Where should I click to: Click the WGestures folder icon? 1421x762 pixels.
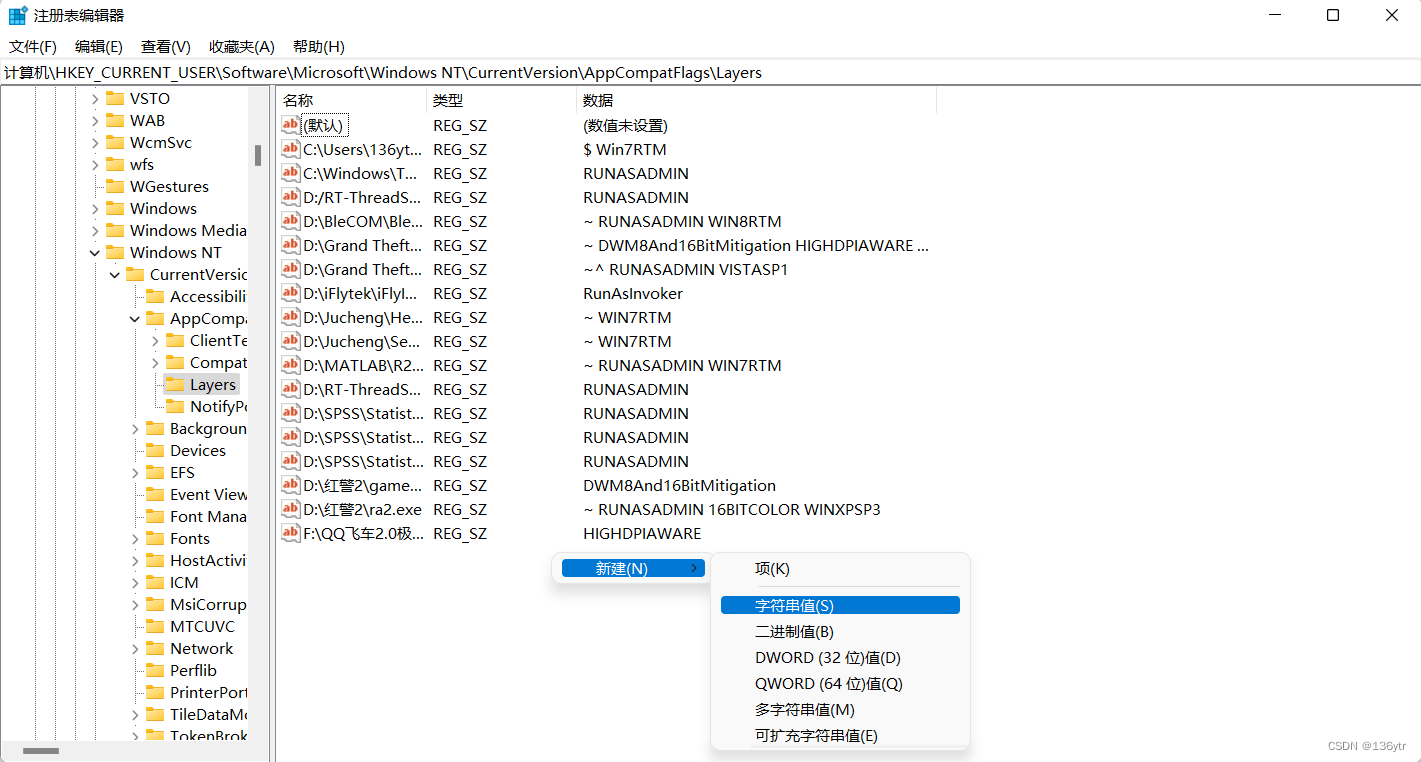(114, 186)
